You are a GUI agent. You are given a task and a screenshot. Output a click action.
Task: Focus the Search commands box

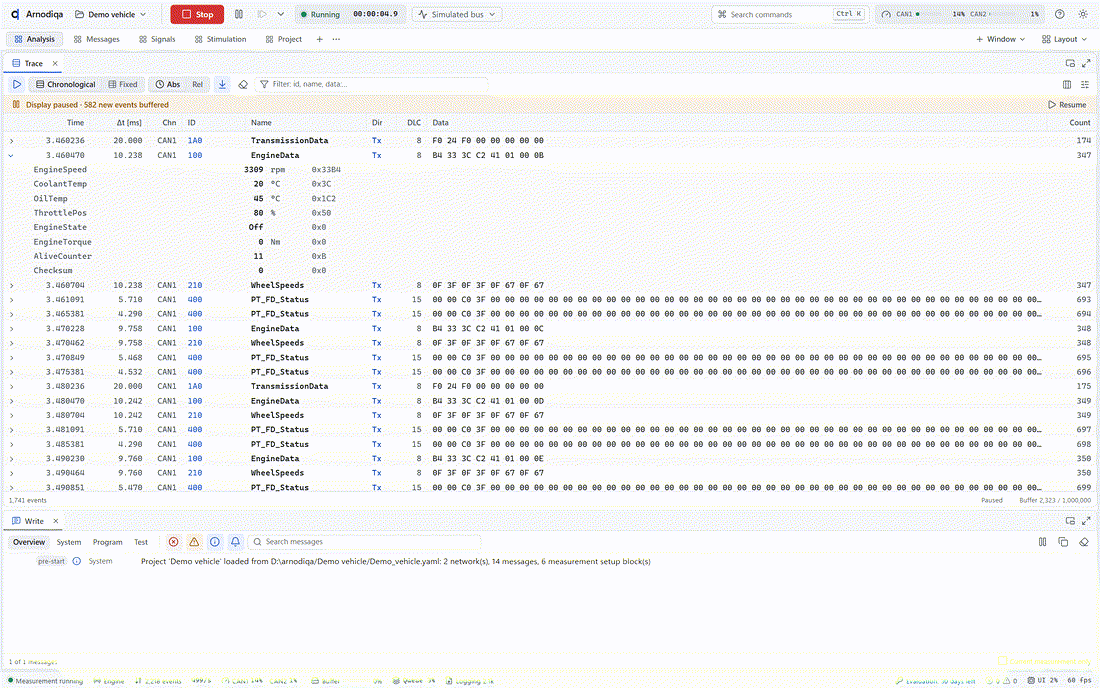point(790,14)
